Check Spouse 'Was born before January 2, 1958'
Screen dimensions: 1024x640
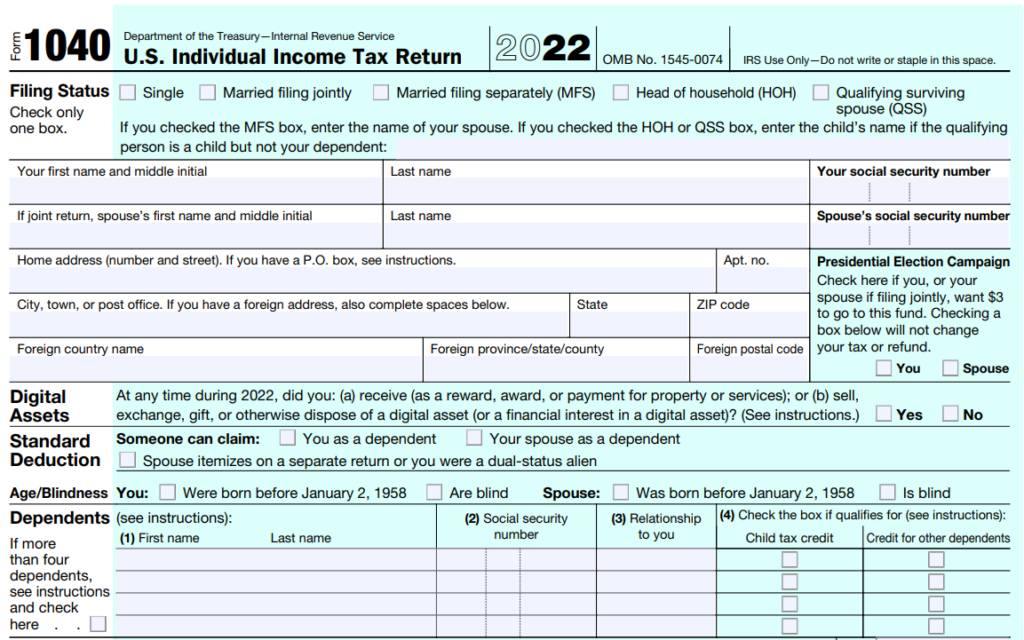click(x=621, y=492)
